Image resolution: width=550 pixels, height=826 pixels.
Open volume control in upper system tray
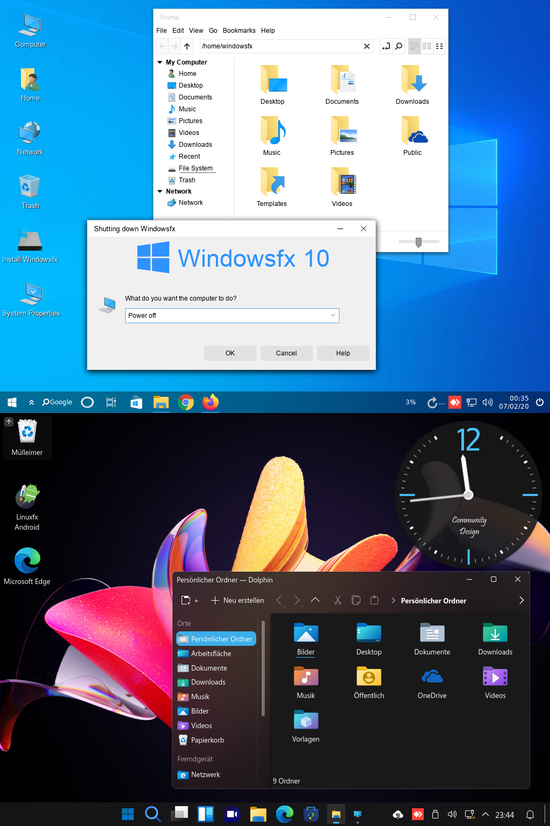tap(487, 402)
